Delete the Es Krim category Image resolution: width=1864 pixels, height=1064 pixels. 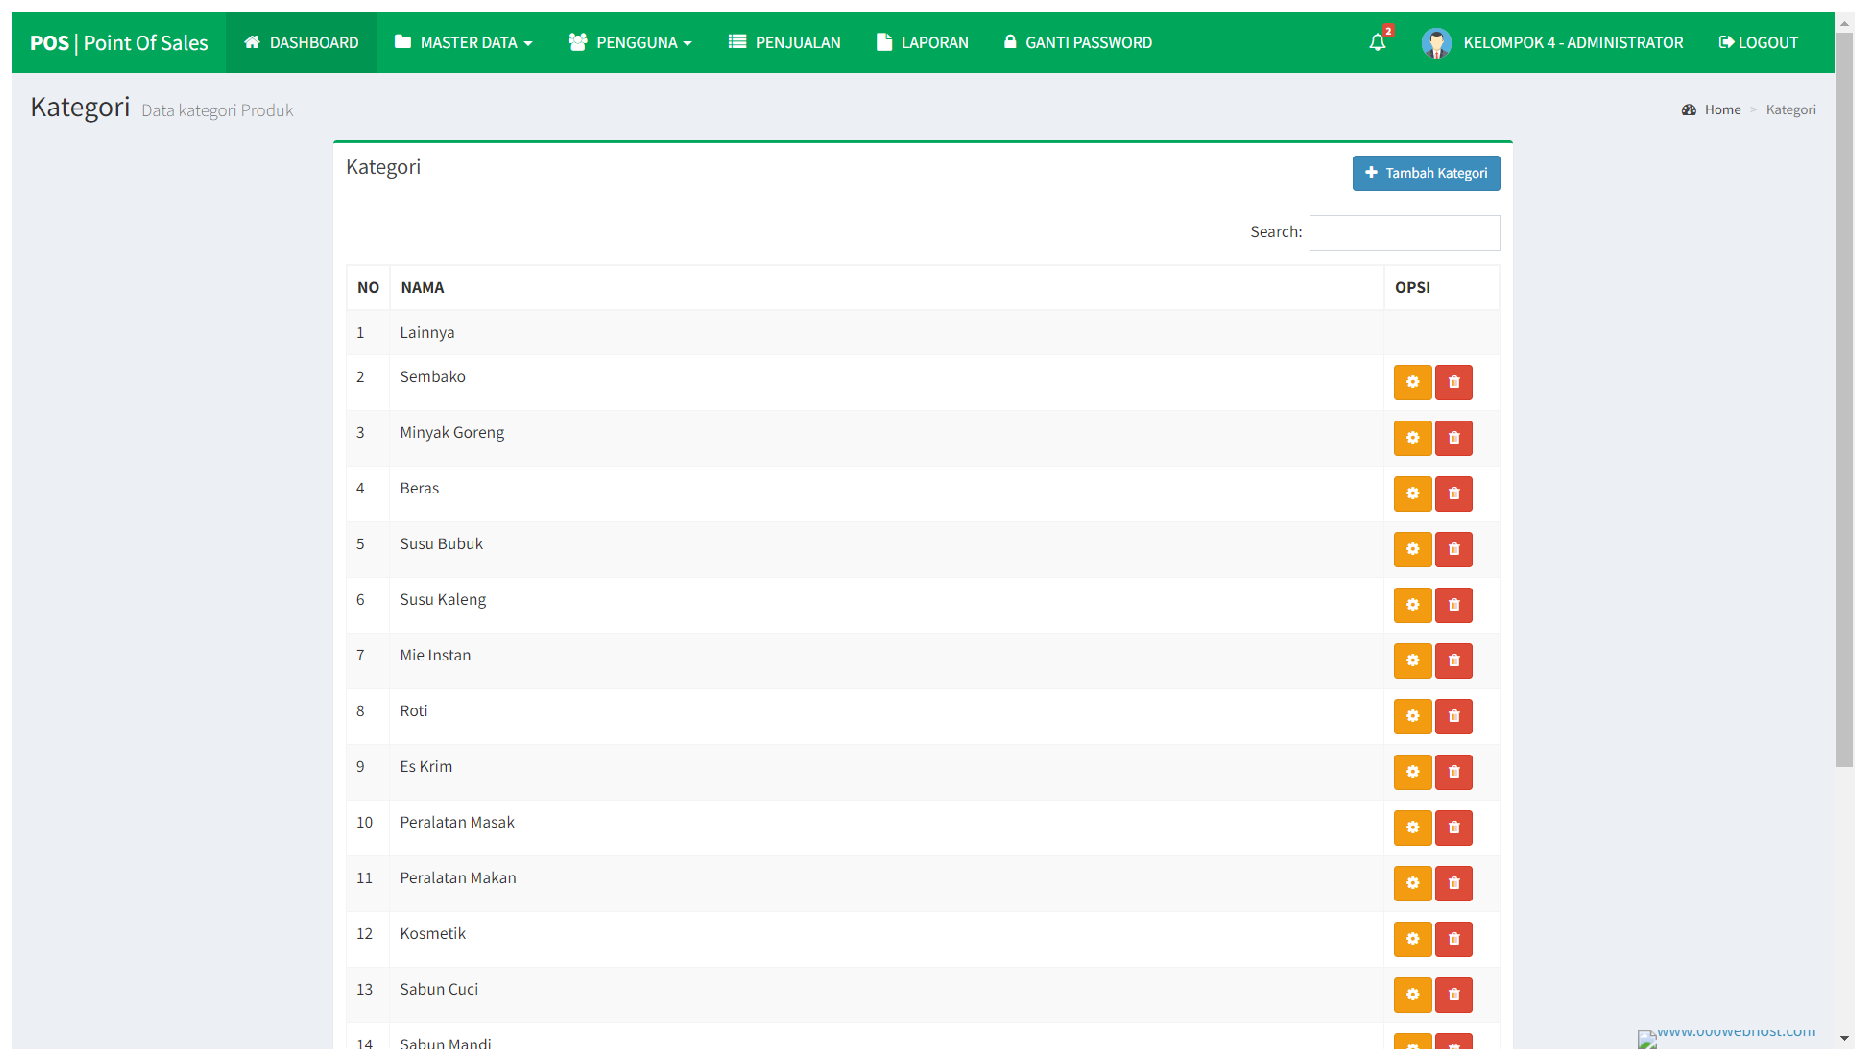click(x=1453, y=772)
